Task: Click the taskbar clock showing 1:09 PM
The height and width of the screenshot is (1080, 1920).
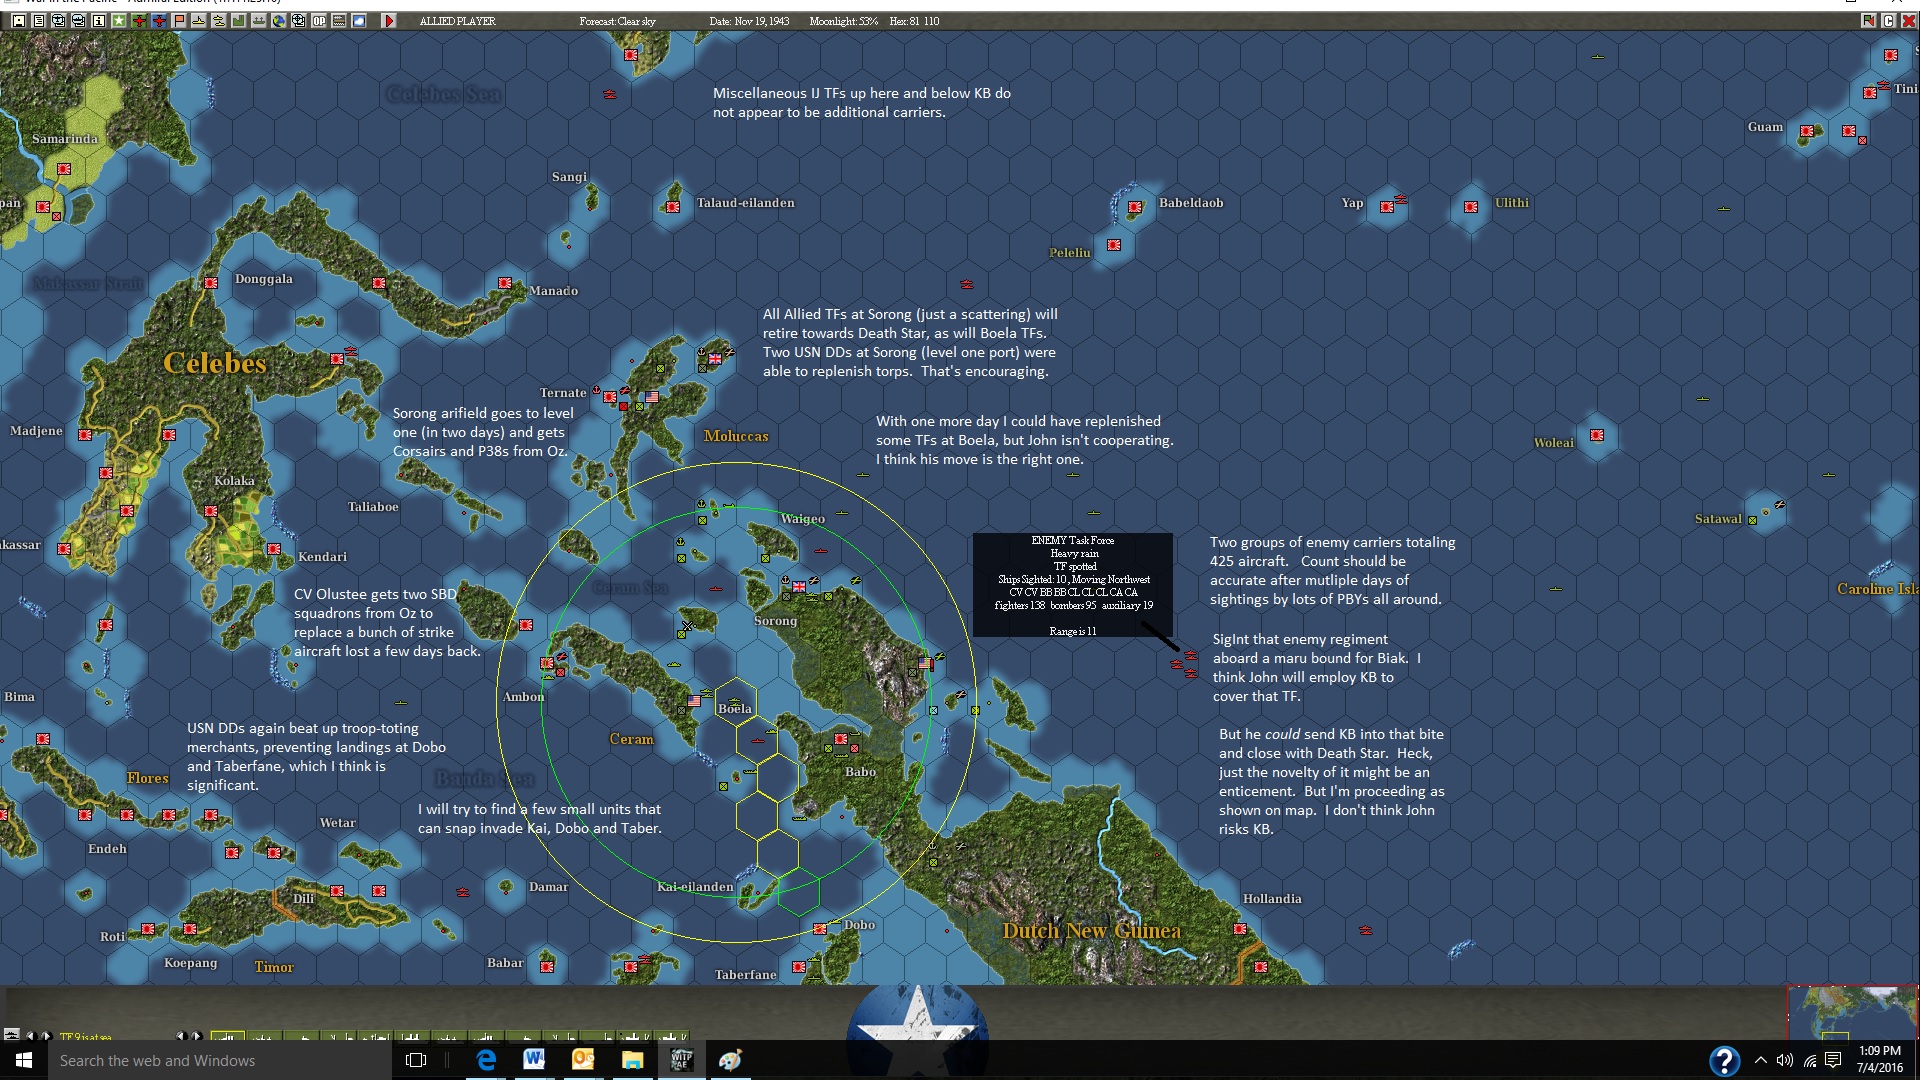Action: (1880, 1059)
